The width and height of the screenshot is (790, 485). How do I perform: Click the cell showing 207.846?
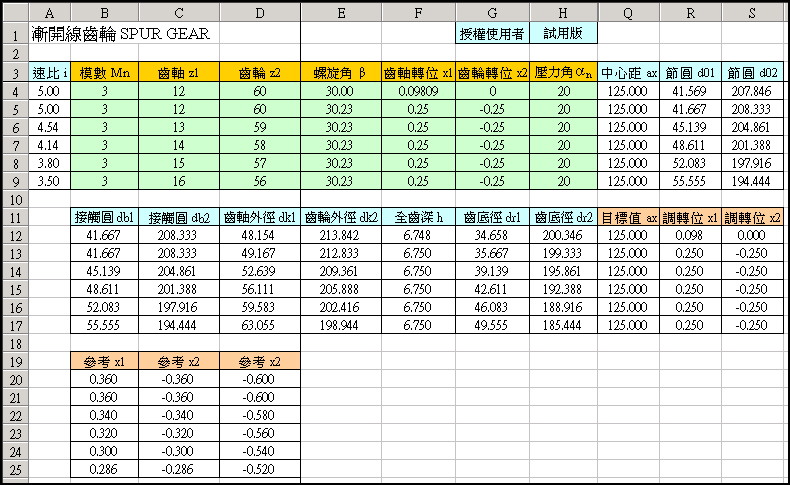[x=752, y=91]
